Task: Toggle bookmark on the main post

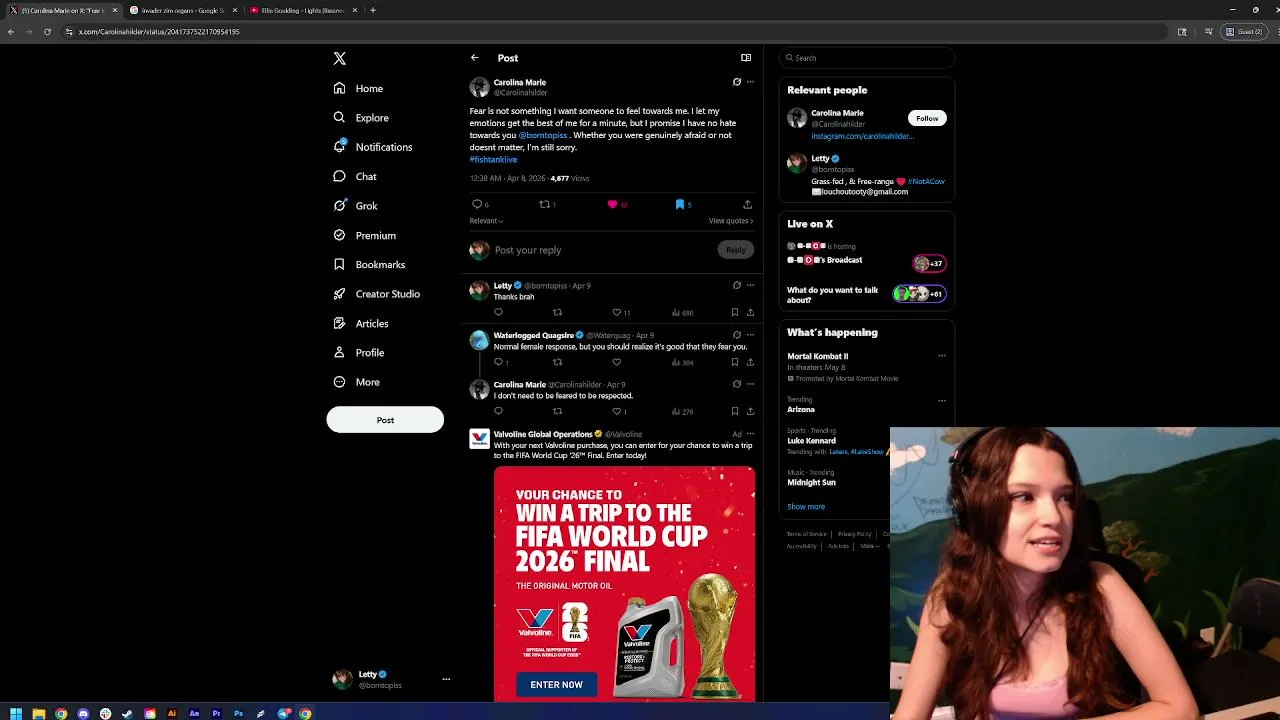Action: pyautogui.click(x=680, y=204)
